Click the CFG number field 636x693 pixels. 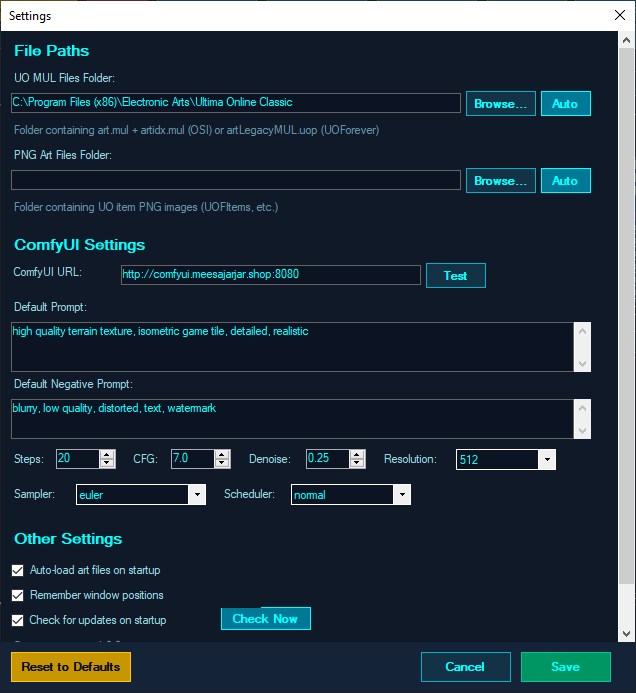pos(193,459)
